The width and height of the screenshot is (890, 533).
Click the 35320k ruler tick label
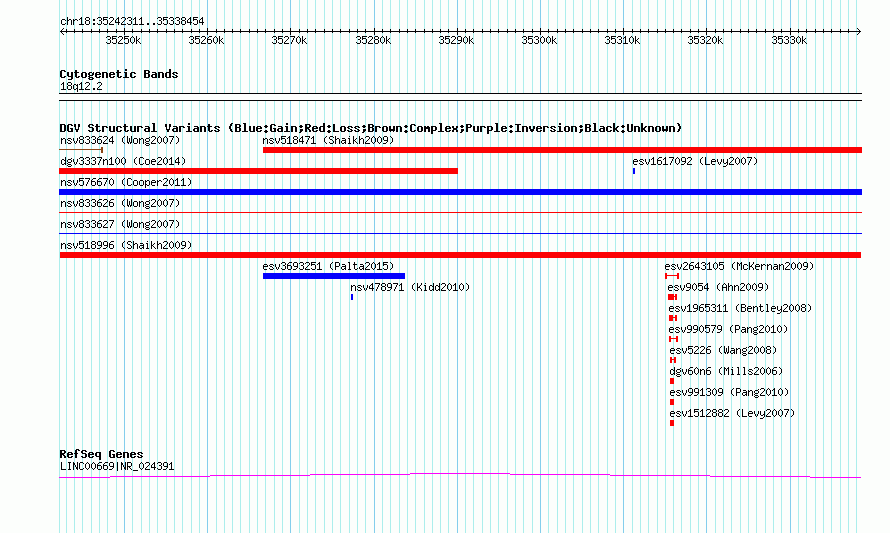(x=706, y=40)
